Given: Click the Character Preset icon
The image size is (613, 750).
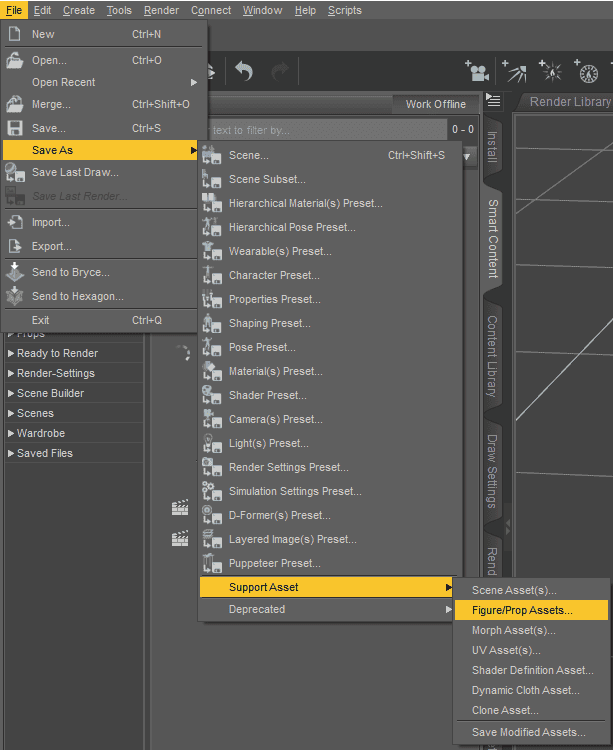Looking at the screenshot, I should point(211,275).
